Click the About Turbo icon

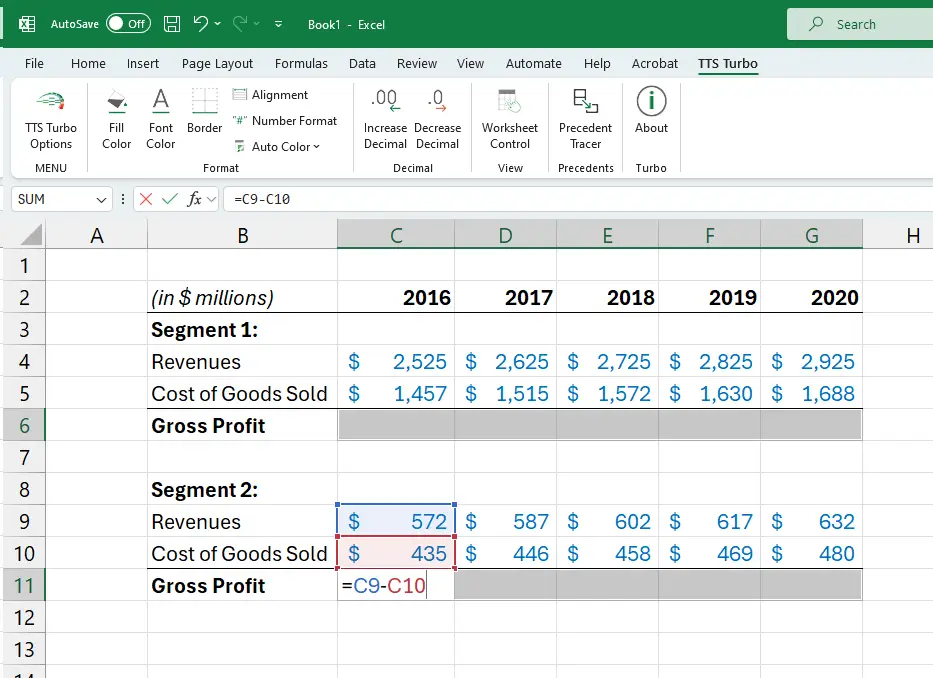[651, 112]
